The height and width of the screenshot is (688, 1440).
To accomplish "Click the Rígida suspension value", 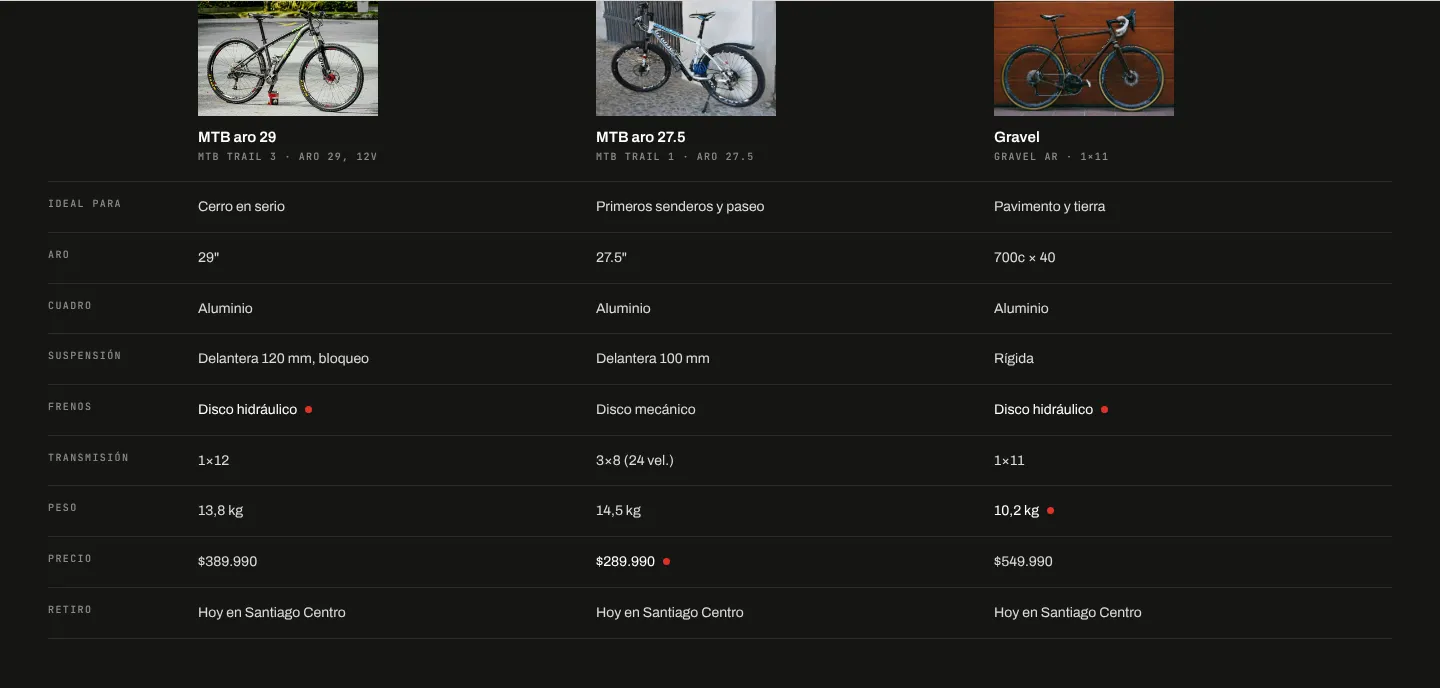I will click(x=1014, y=359).
